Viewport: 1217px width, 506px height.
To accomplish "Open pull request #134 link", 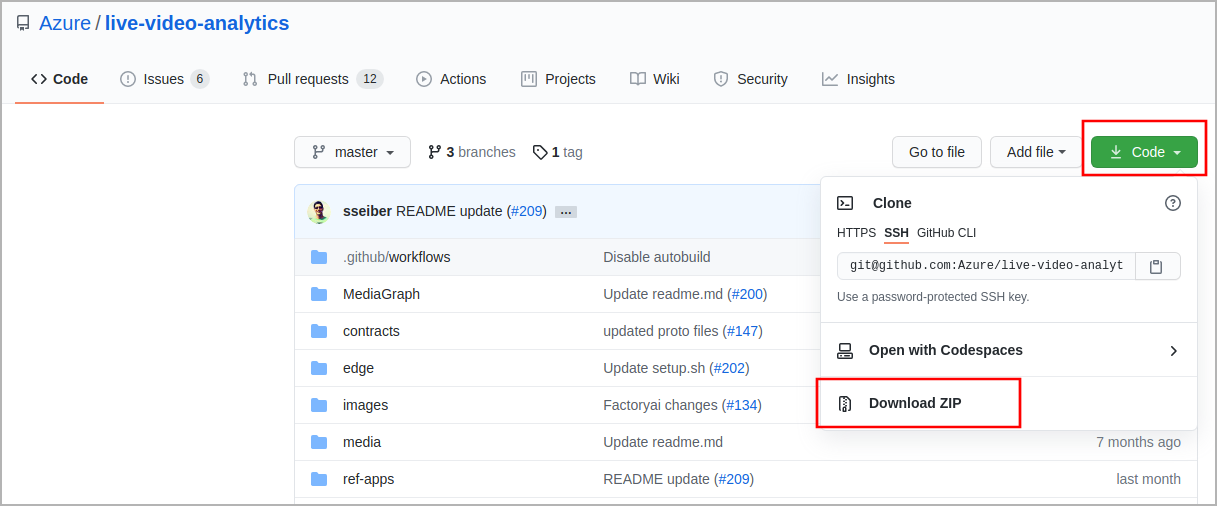I will (741, 405).
